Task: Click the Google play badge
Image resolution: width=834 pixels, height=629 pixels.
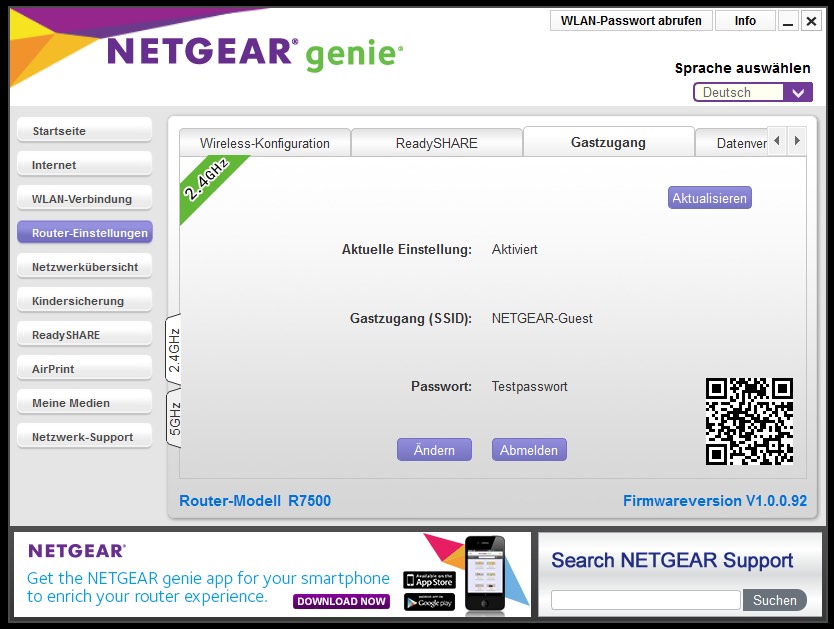Action: (x=430, y=602)
